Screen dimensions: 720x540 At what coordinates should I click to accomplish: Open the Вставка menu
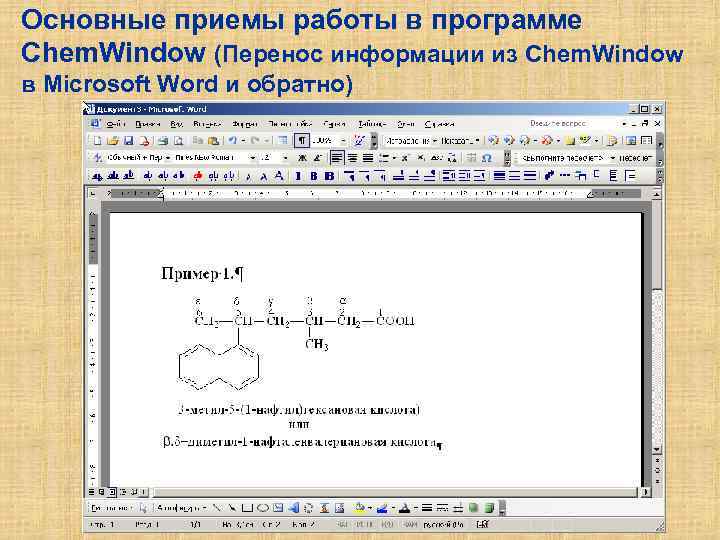tap(207, 124)
